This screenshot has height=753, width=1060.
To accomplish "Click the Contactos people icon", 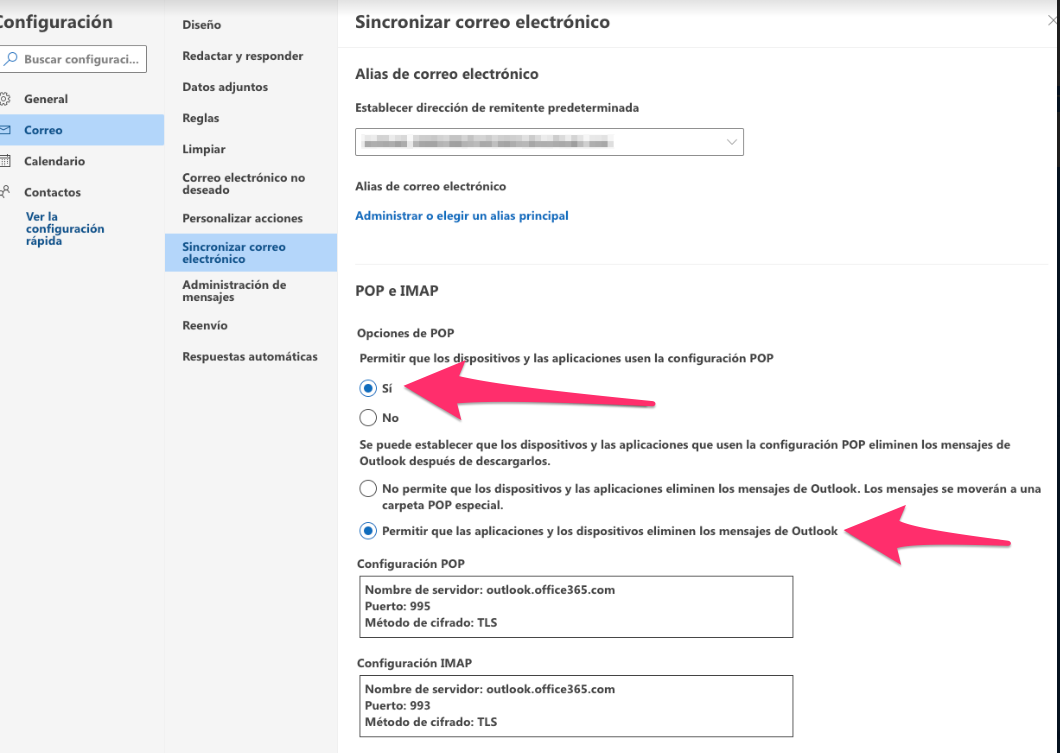I will [5, 192].
